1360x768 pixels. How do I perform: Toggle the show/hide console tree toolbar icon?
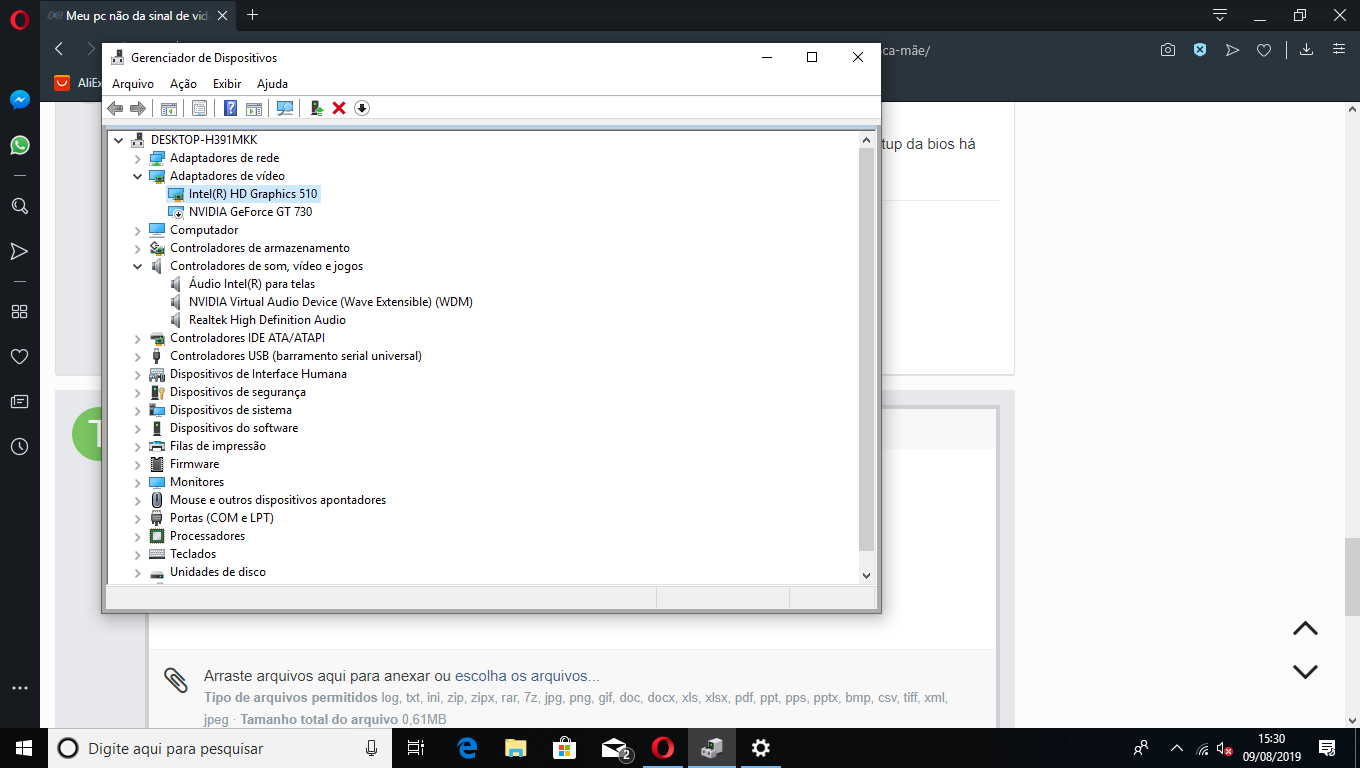(x=169, y=108)
